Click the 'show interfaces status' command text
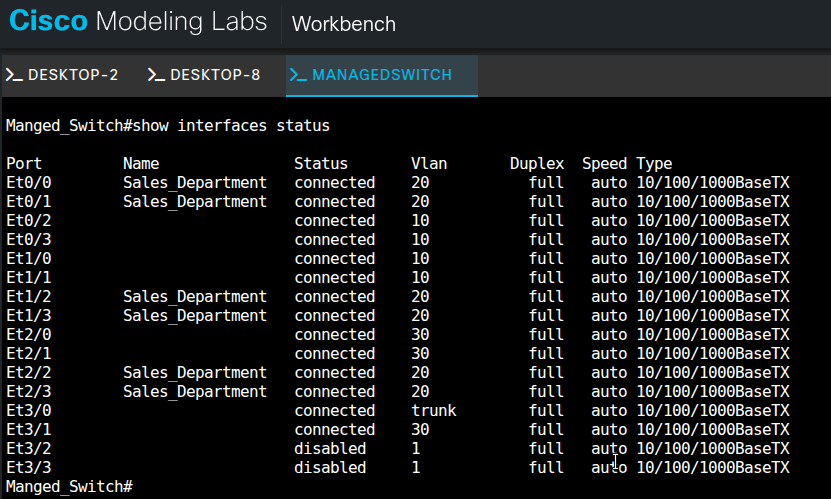Screen dimensions: 831x499 (x=231, y=126)
